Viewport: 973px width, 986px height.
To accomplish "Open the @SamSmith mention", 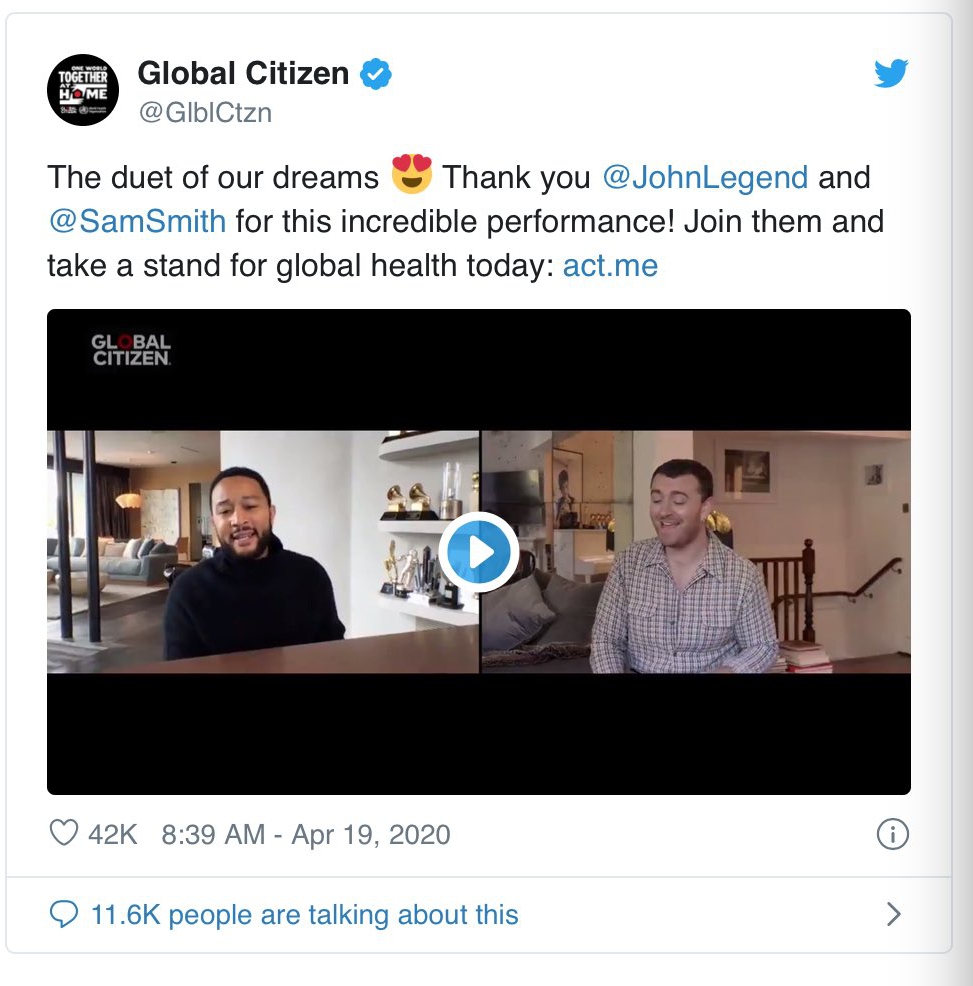I will click(137, 221).
